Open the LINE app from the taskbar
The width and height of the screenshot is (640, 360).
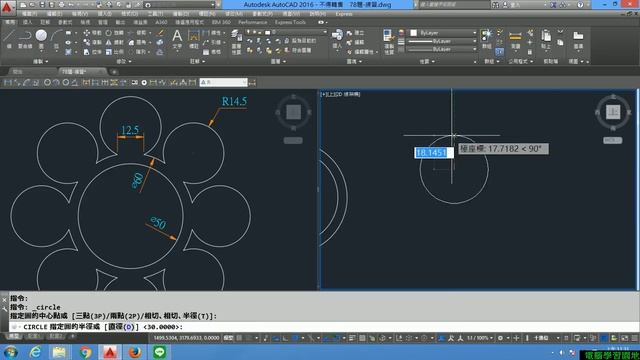160,352
